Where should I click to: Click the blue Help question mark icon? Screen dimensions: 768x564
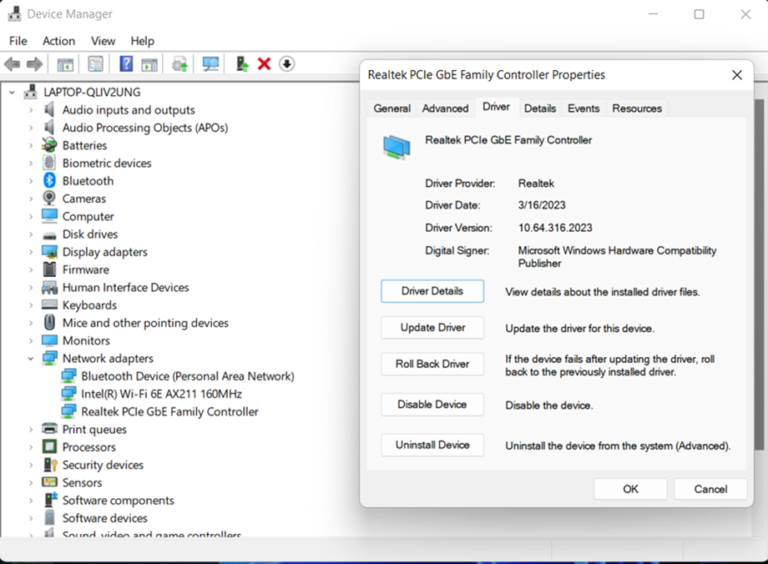[x=126, y=64]
